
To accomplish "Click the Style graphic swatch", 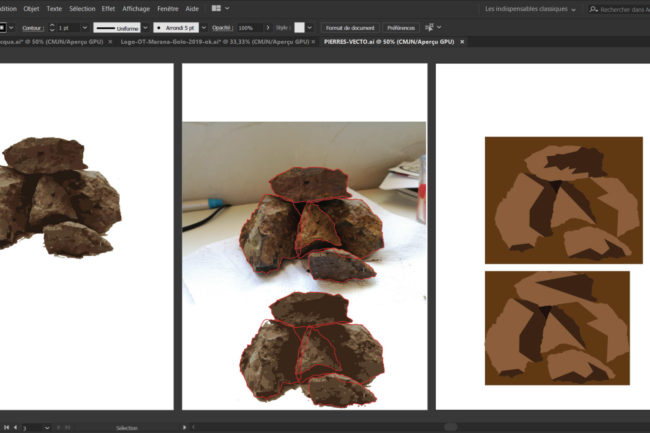I will click(299, 27).
